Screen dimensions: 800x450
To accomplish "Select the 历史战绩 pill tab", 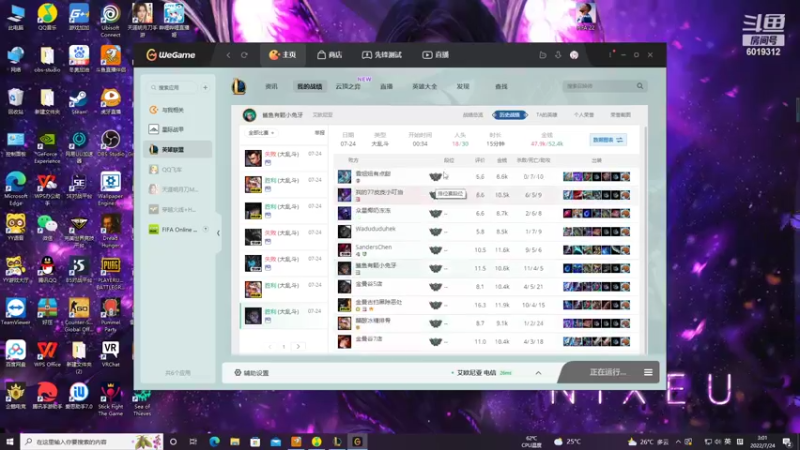I will coord(509,115).
